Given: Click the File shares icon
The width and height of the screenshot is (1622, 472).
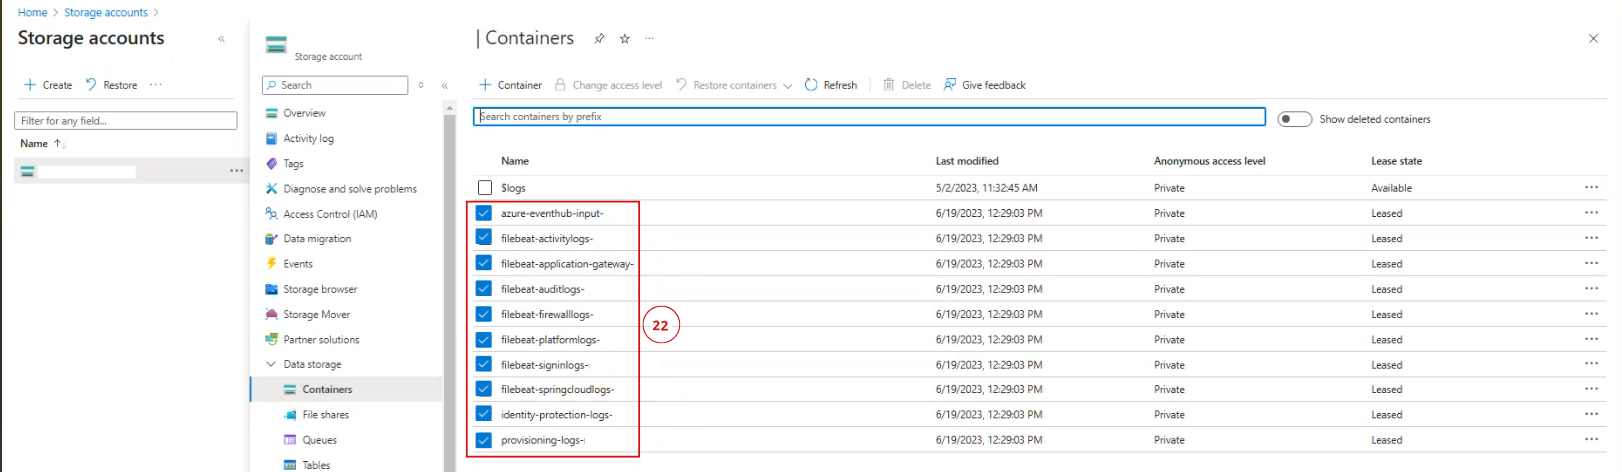Looking at the screenshot, I should pos(290,415).
